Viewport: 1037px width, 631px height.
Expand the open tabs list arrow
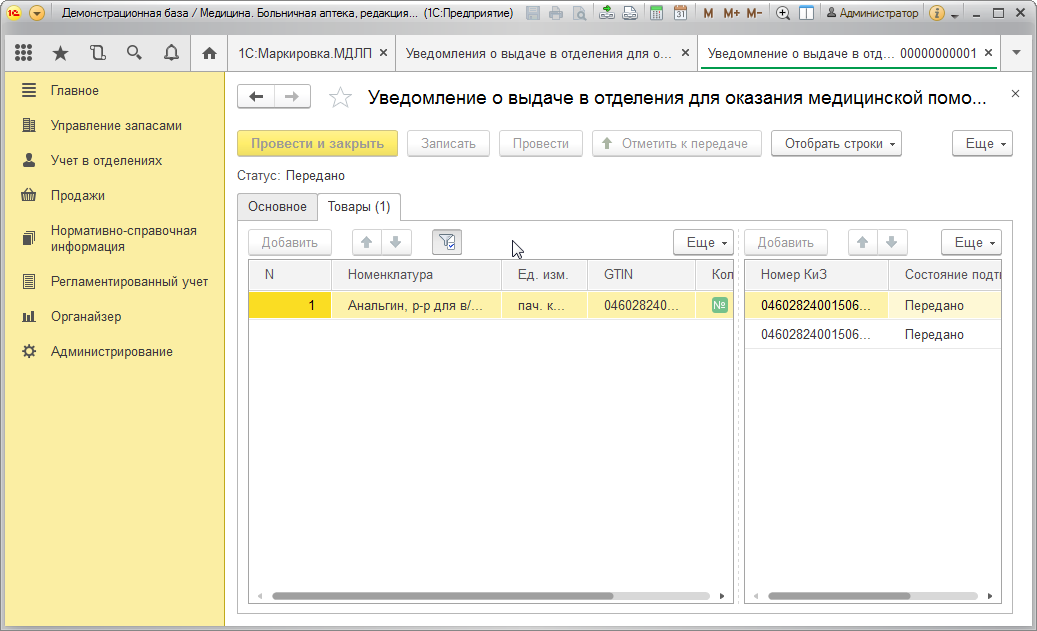tap(1016, 53)
